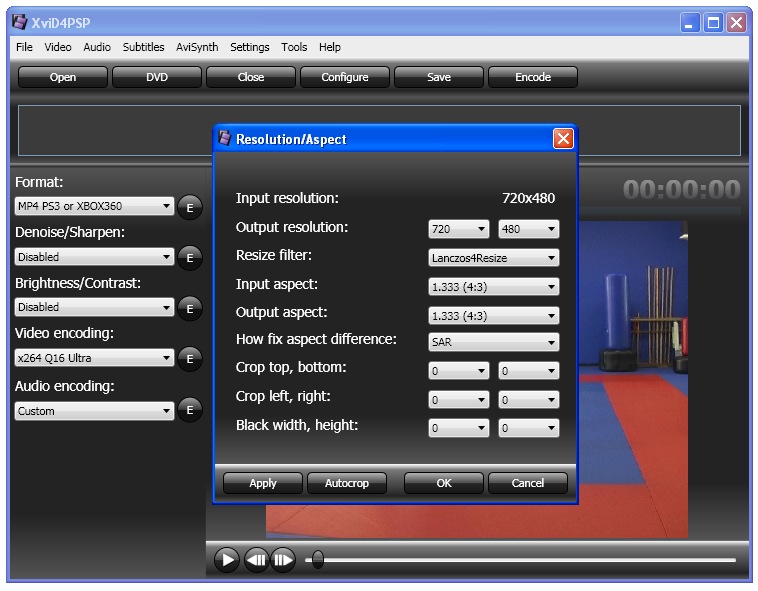Image resolution: width=758 pixels, height=591 pixels.
Task: Click the 720x480 input resolution value
Action: point(528,198)
